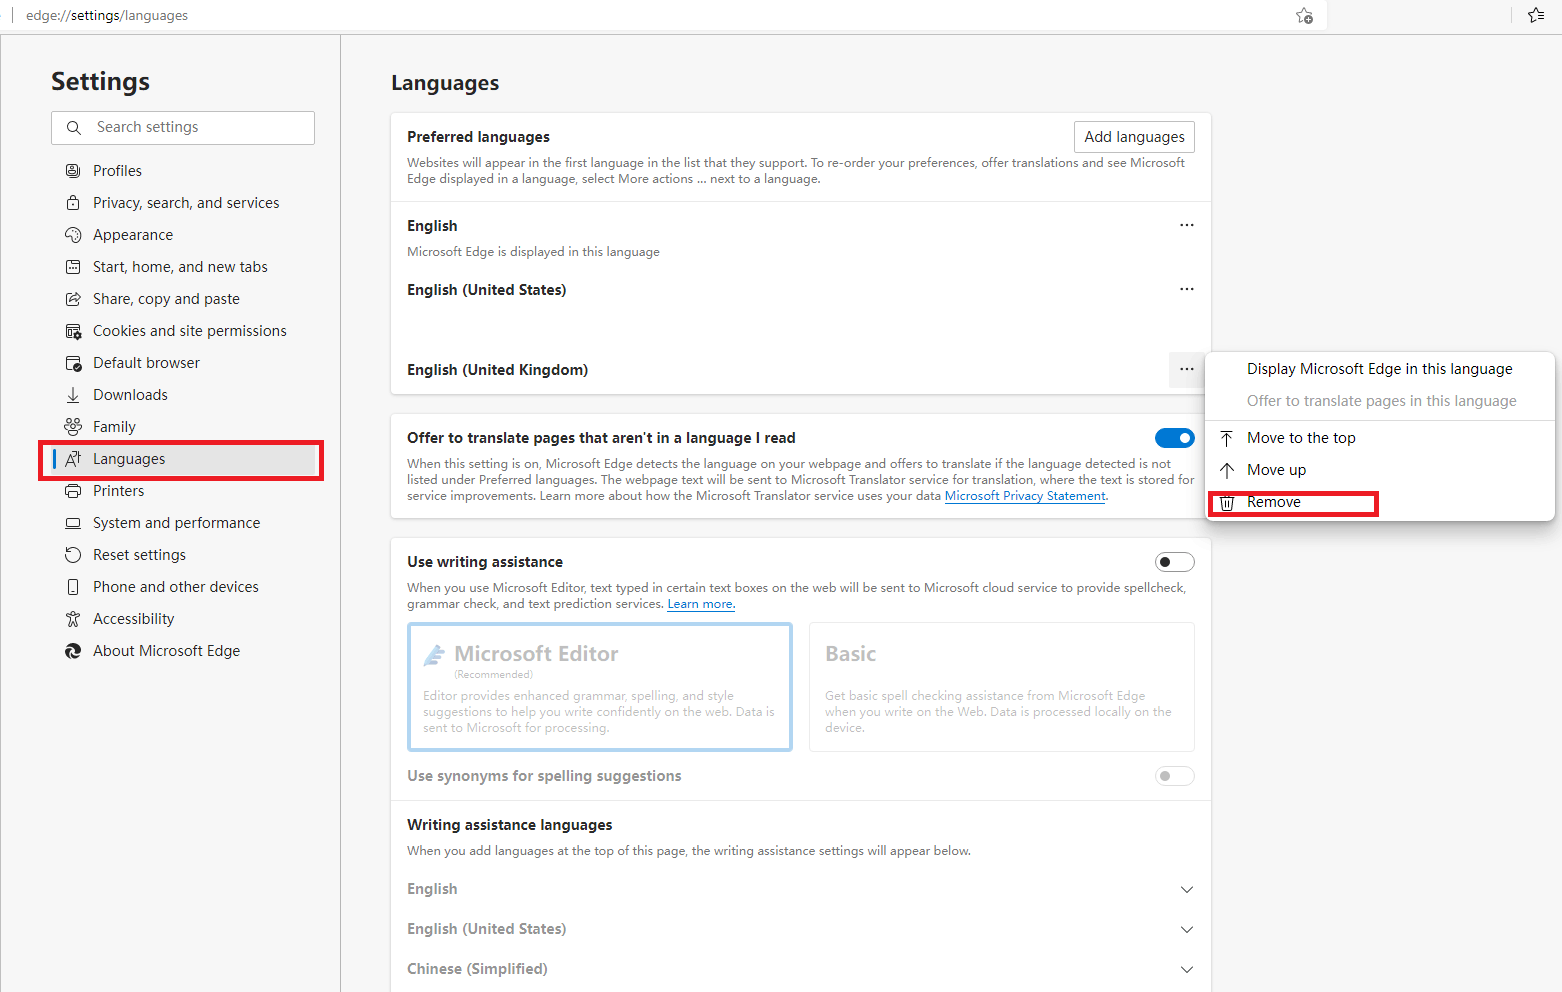Open Privacy, search, and services settings
The width and height of the screenshot is (1562, 992).
[186, 203]
